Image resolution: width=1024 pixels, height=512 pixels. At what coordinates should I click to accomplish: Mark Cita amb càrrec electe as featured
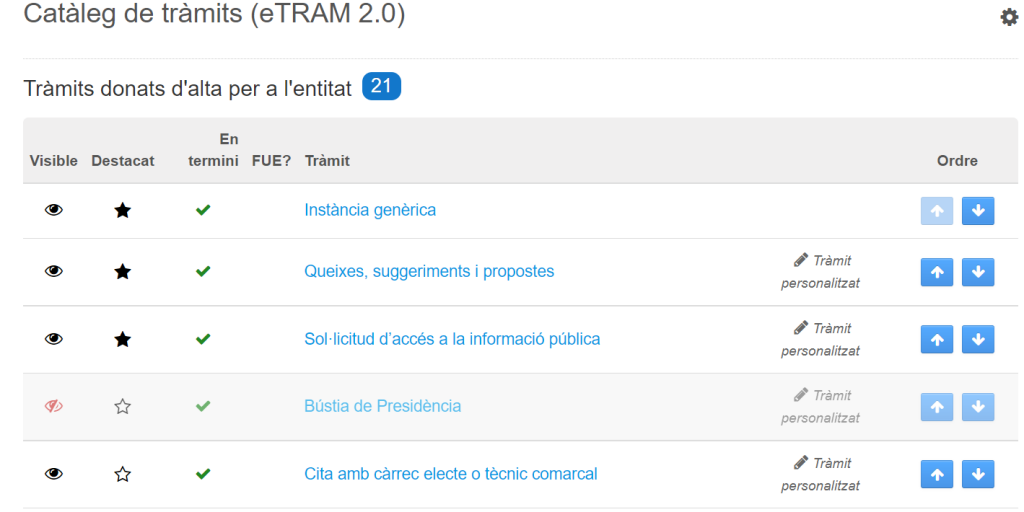coord(122,474)
